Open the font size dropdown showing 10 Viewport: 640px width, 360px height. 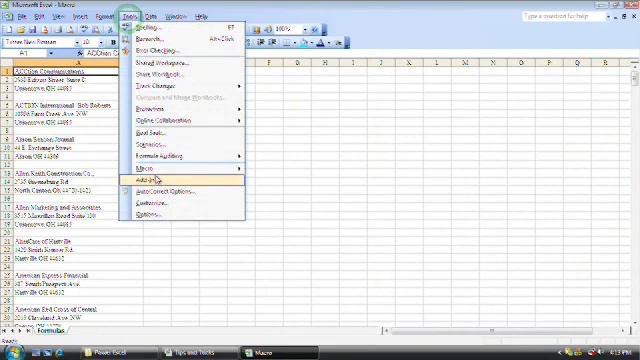coord(101,42)
